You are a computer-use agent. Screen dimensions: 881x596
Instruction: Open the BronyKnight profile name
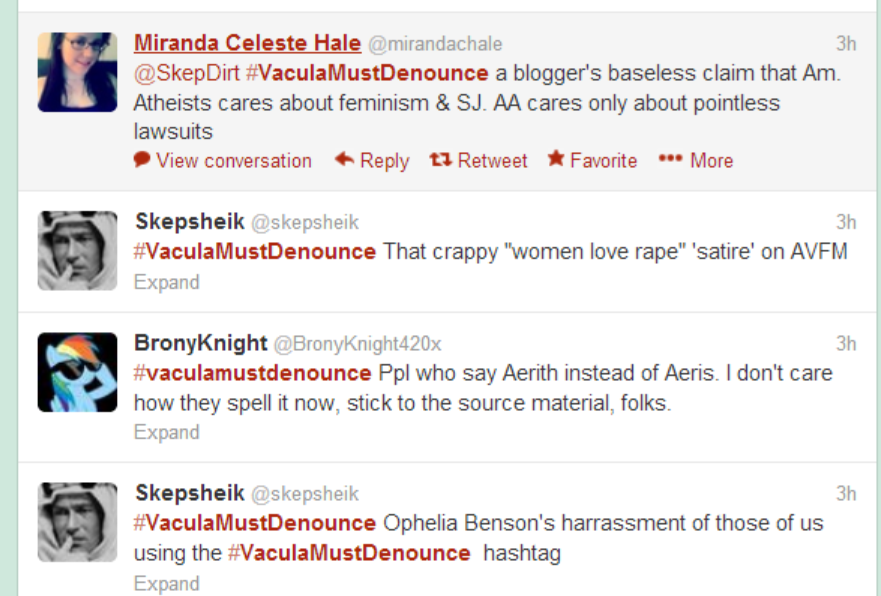[x=200, y=343]
